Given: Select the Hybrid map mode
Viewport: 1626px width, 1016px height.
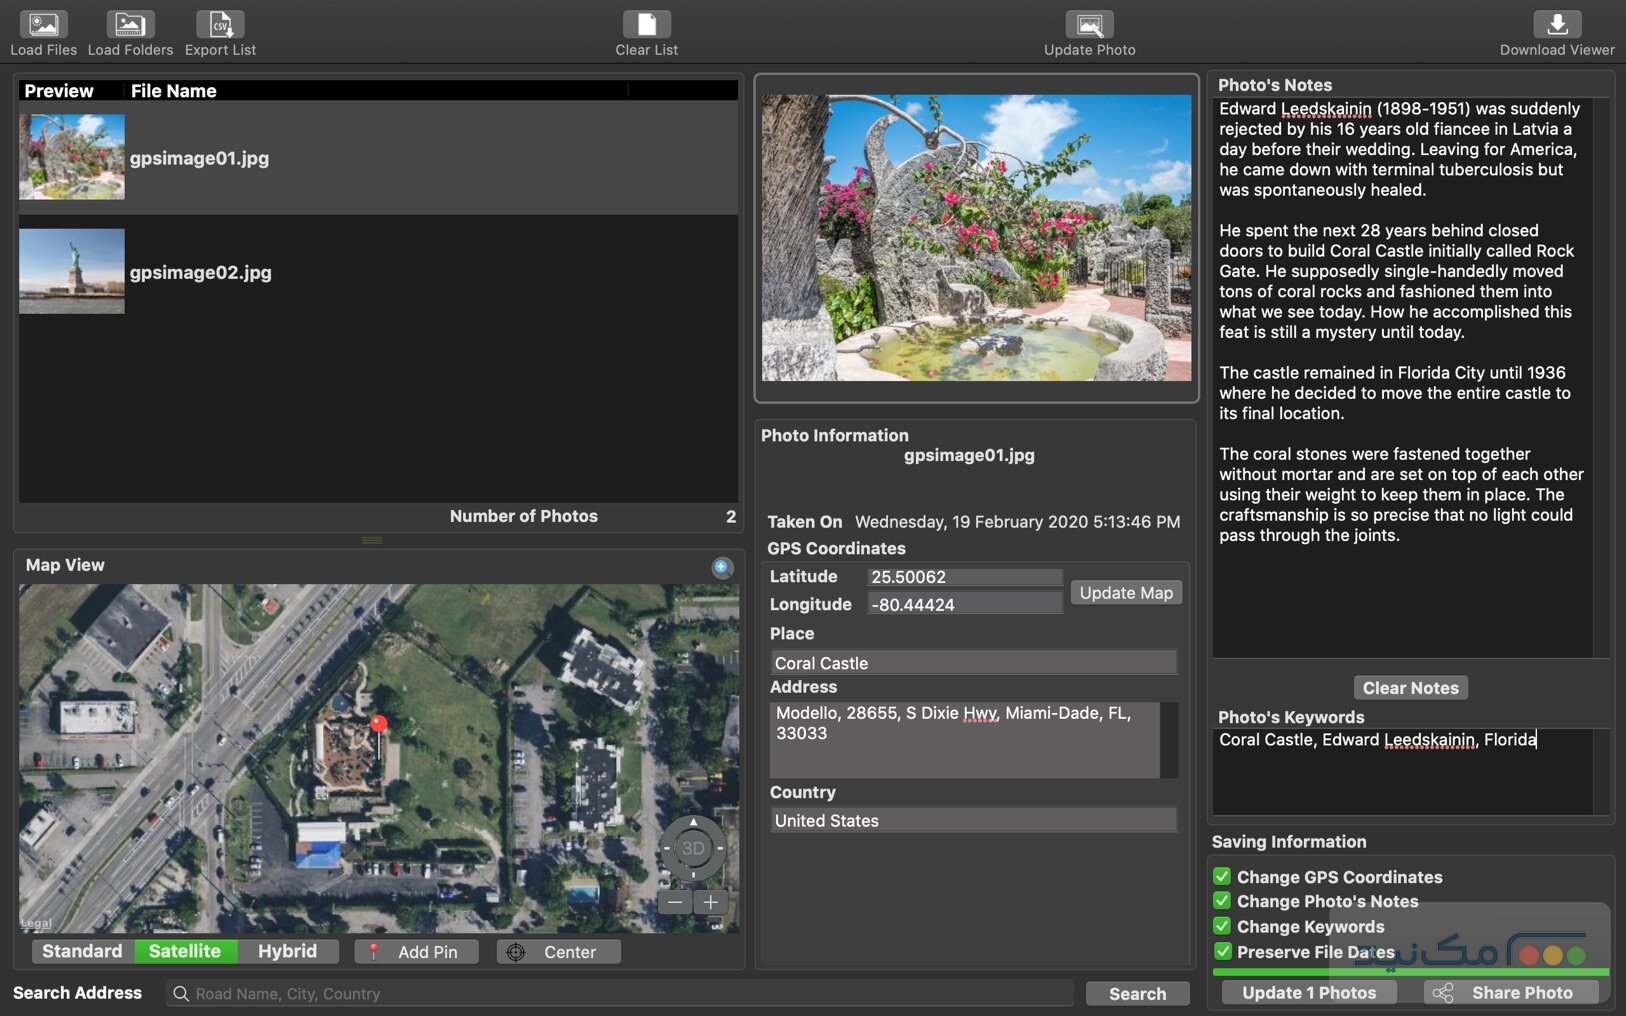Looking at the screenshot, I should coord(287,951).
